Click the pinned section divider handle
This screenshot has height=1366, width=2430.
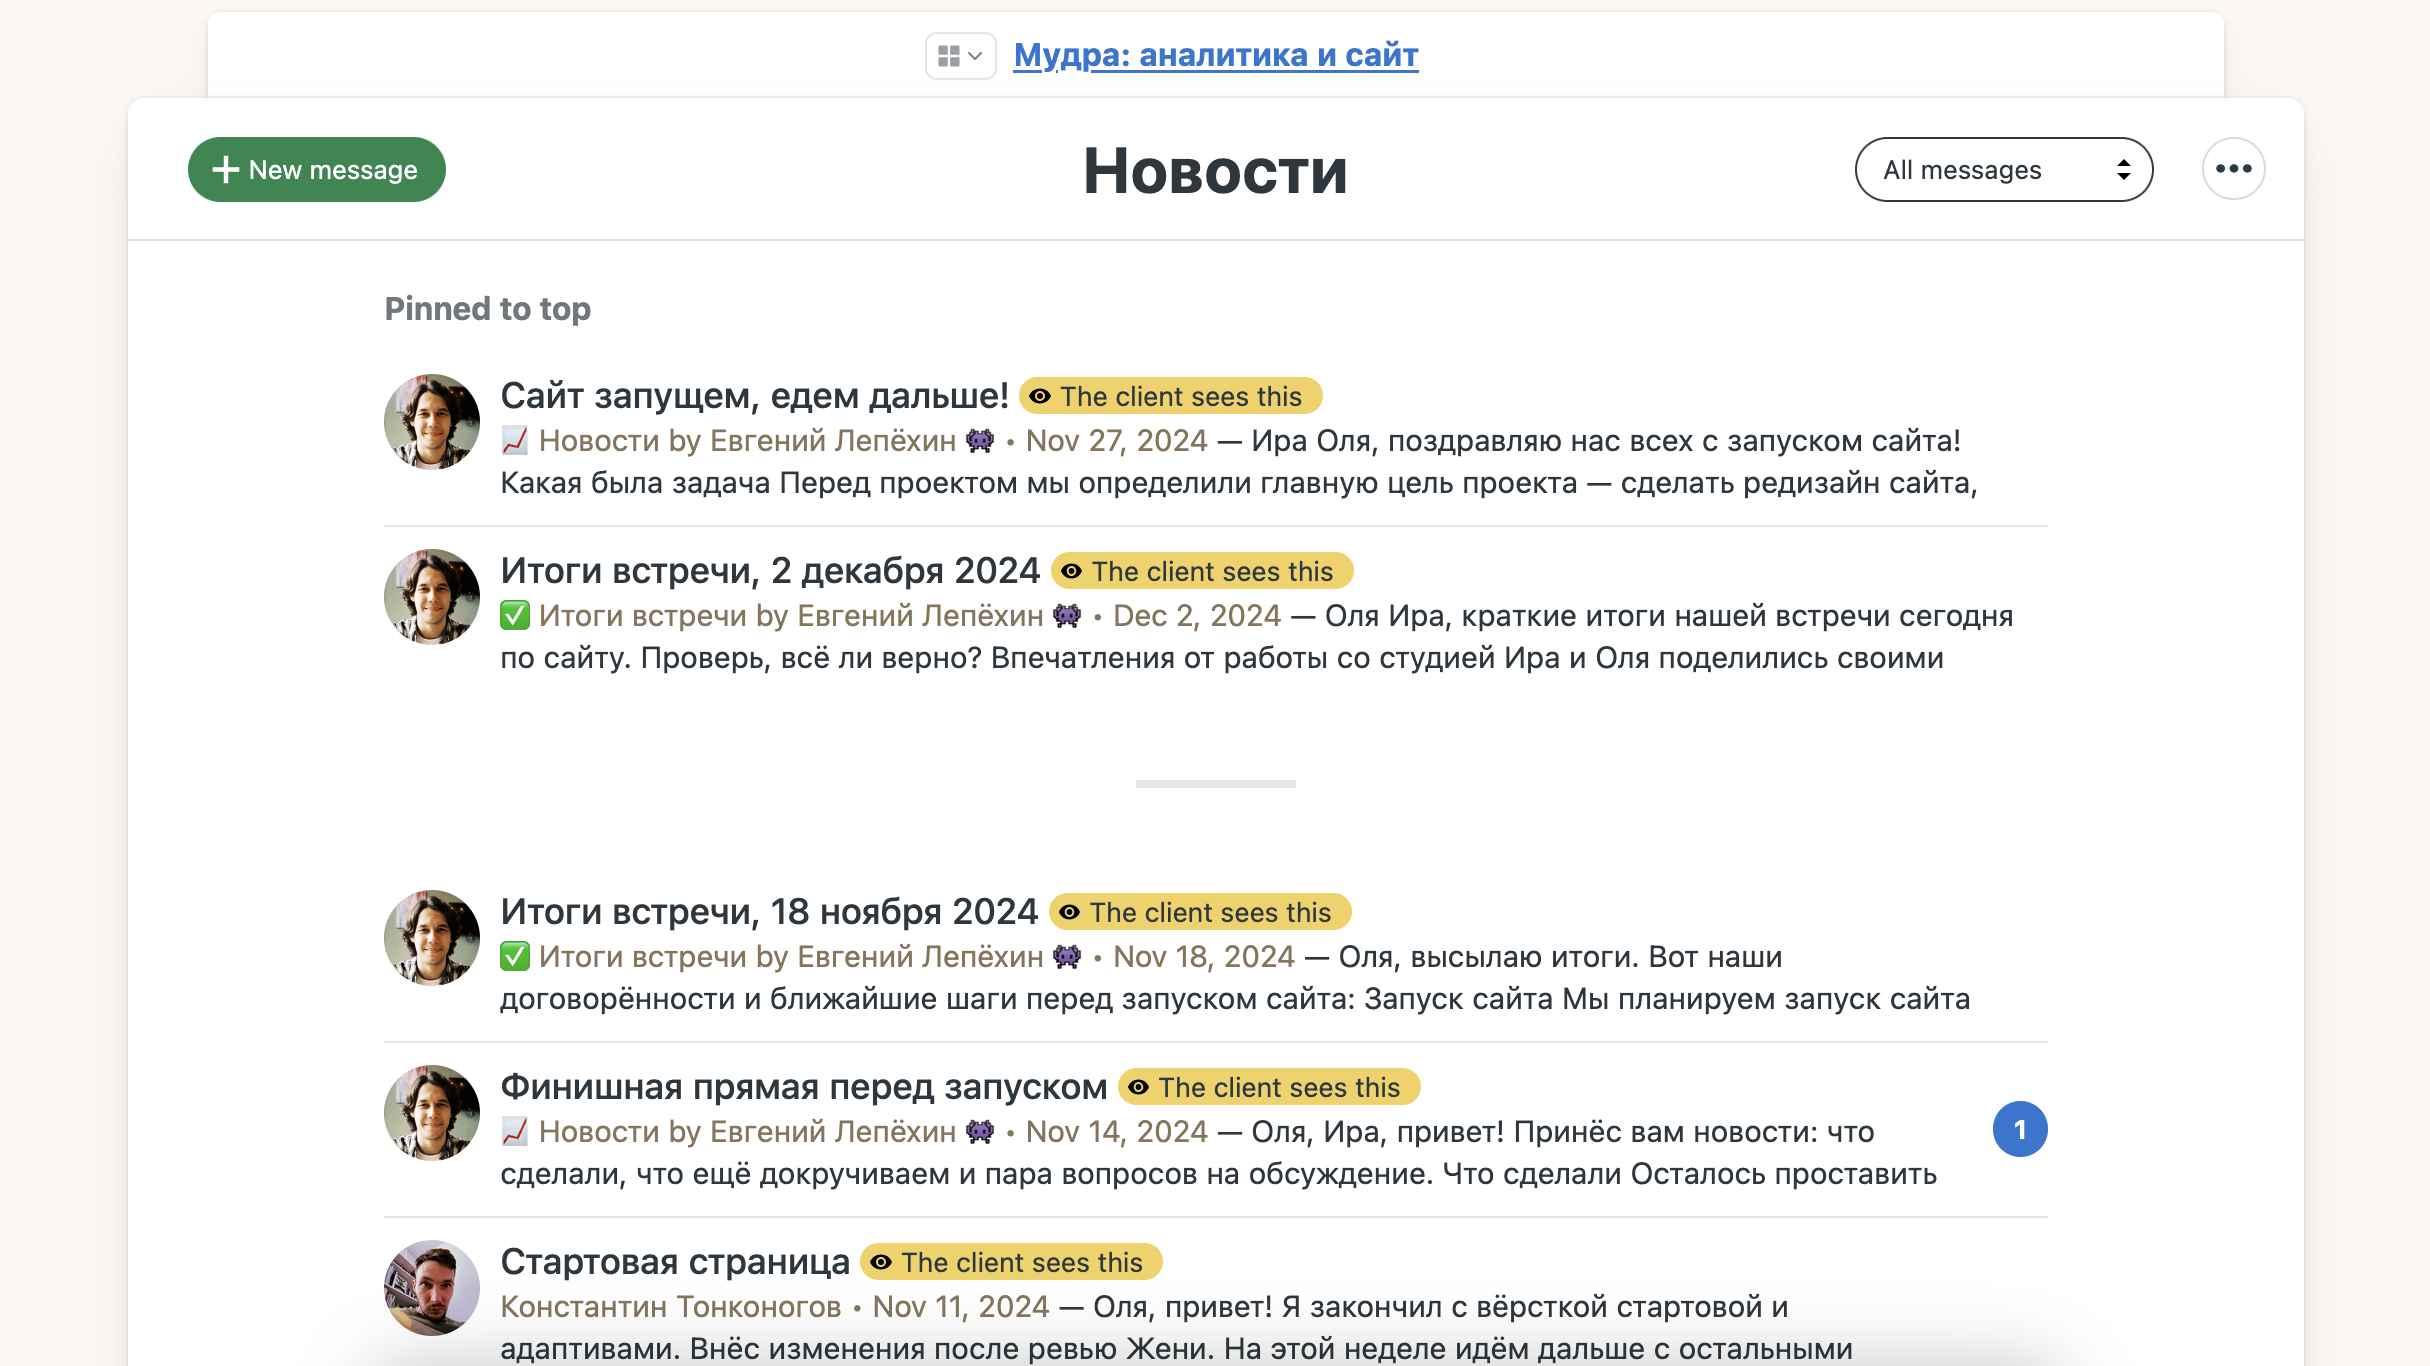pyautogui.click(x=1215, y=784)
